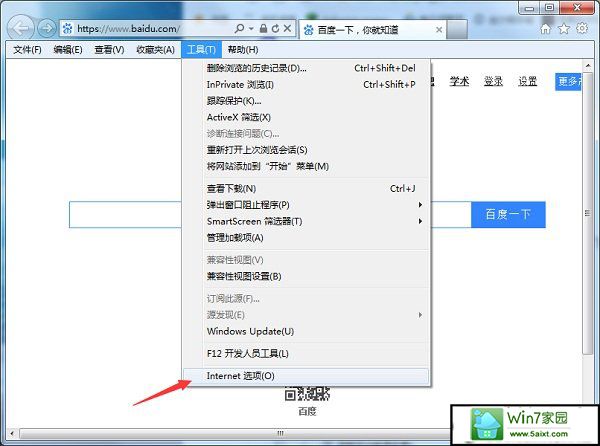This screenshot has height=446, width=600.
Task: Click the 学术 link on Baidu page
Action: [x=459, y=81]
